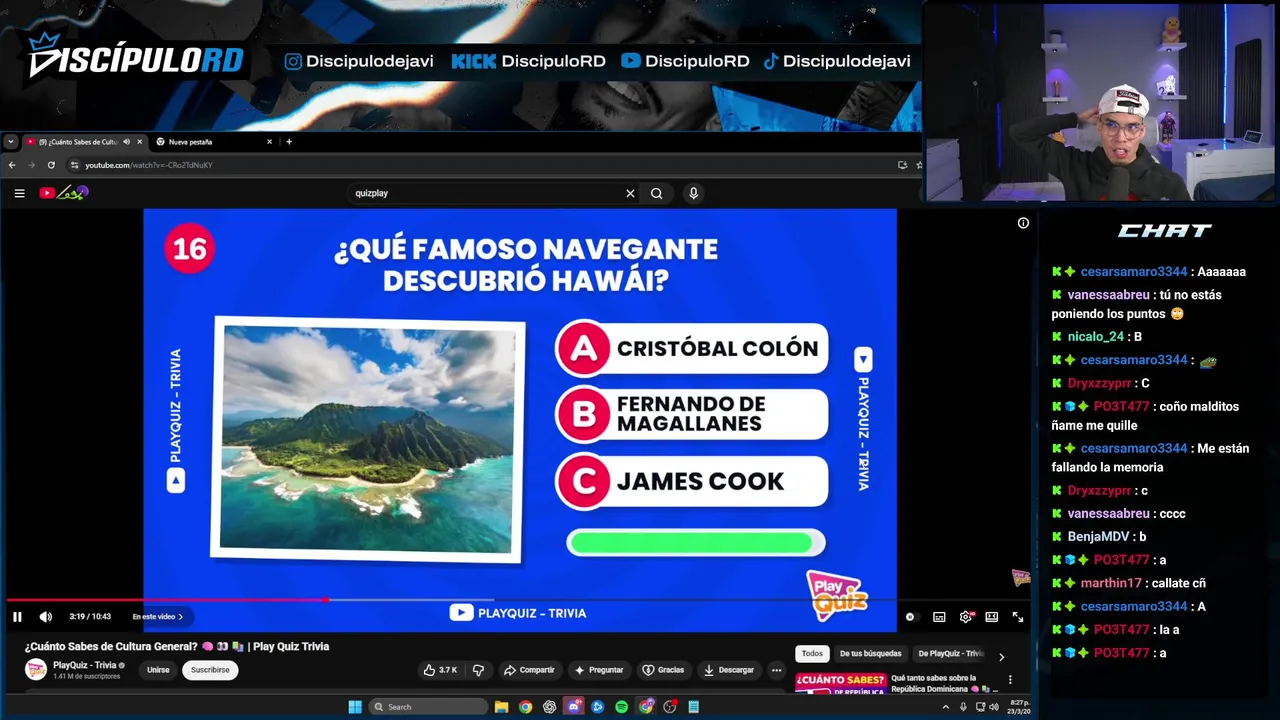Click the Unirse button
1280x720 pixels.
(158, 670)
